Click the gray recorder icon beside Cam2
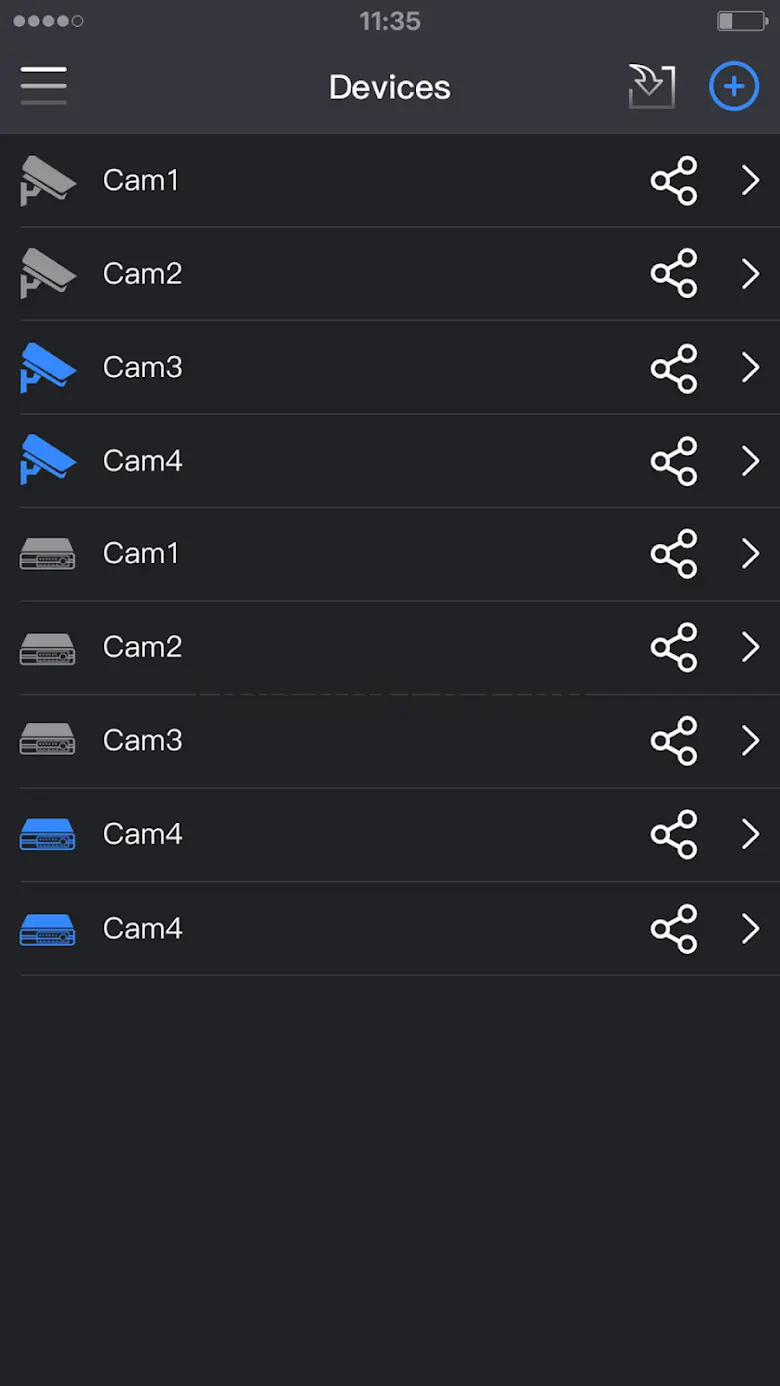Viewport: 780px width, 1386px height. pos(48,648)
